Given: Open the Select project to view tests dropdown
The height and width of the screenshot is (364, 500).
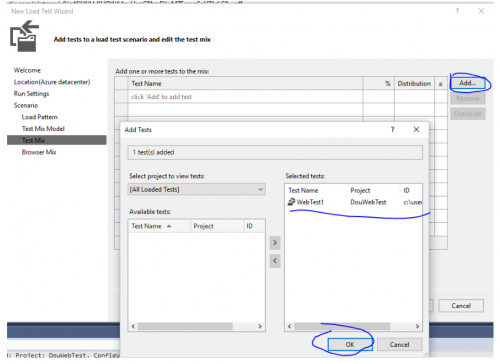Looking at the screenshot, I should [x=197, y=189].
